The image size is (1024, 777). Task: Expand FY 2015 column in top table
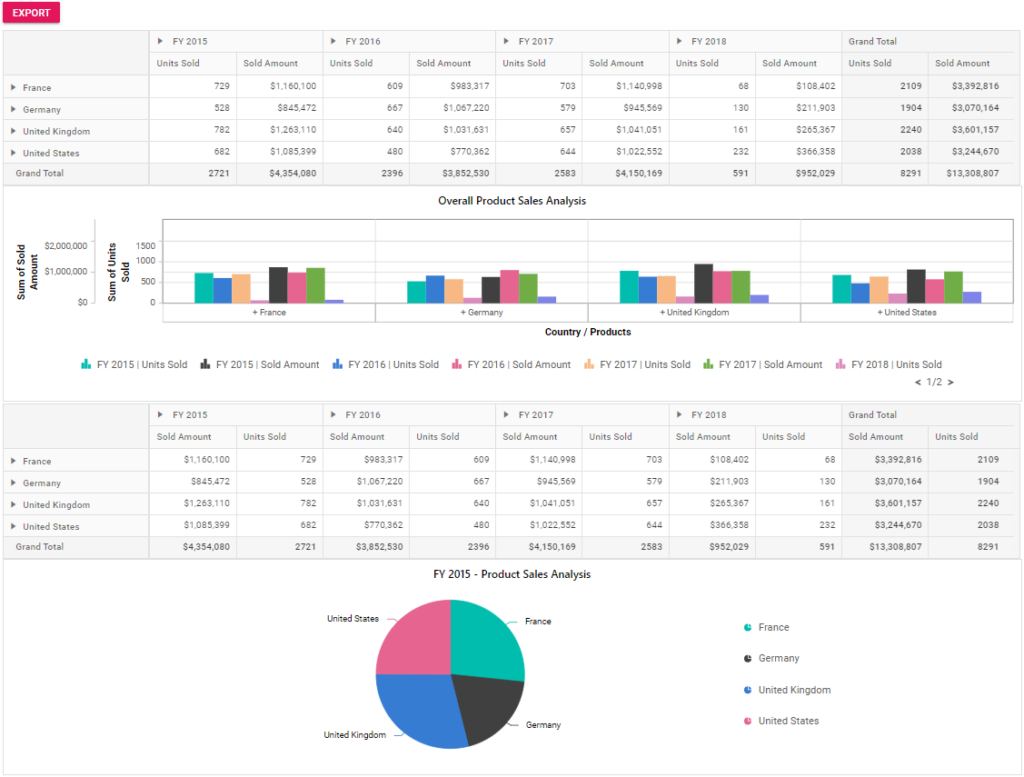point(160,42)
